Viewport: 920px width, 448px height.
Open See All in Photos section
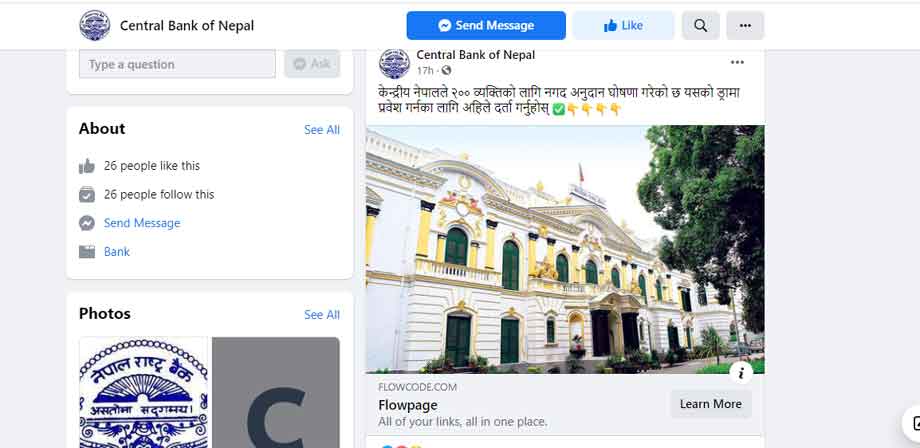322,315
